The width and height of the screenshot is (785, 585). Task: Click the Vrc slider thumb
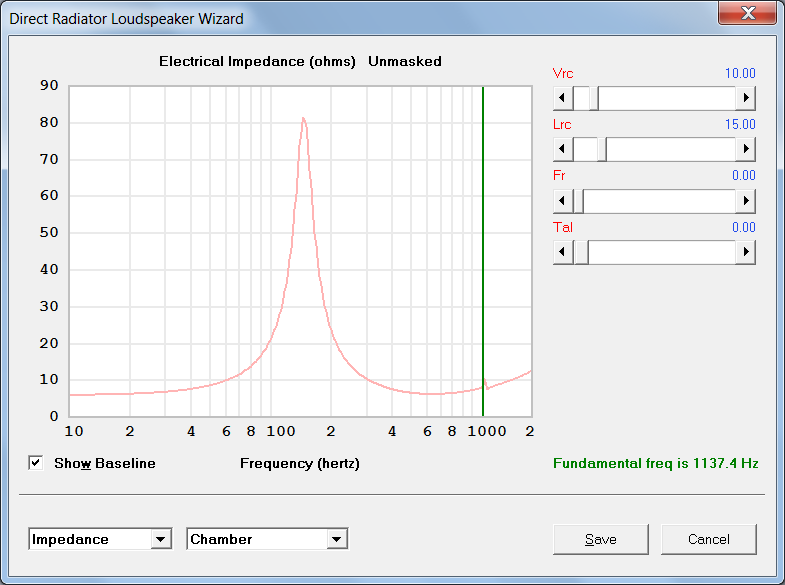coord(594,98)
